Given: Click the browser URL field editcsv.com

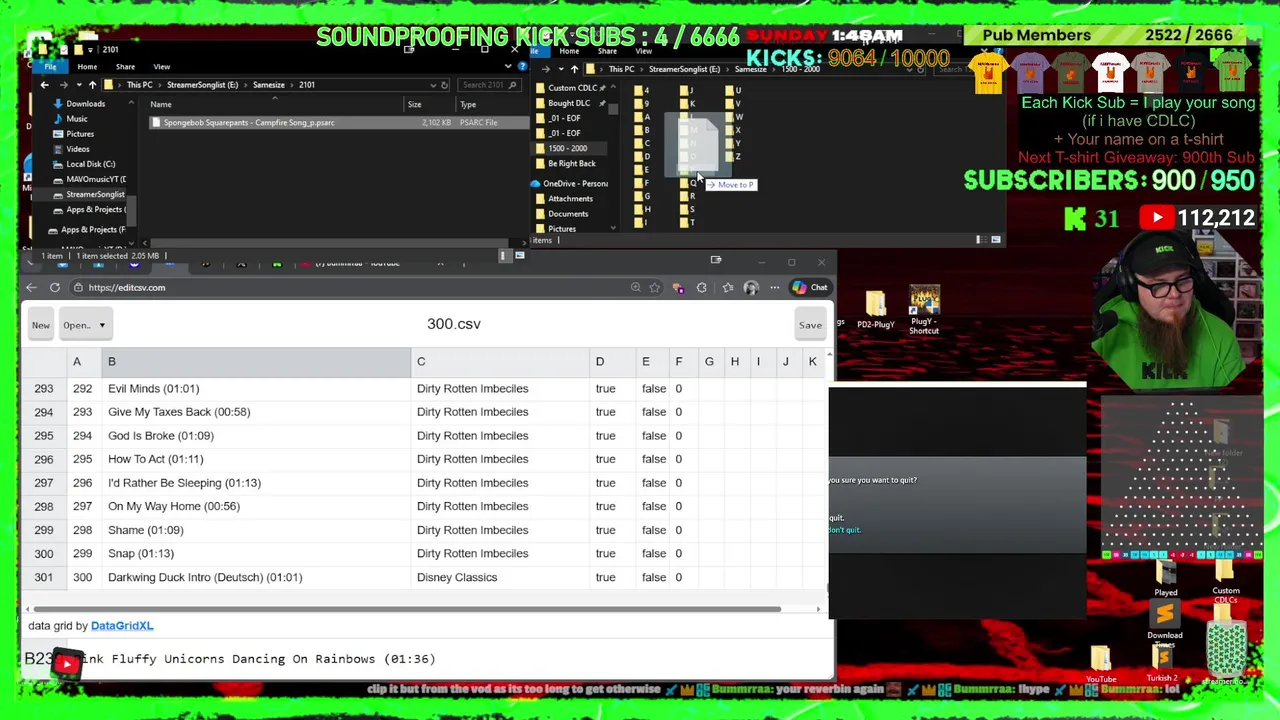Looking at the screenshot, I should [x=126, y=288].
